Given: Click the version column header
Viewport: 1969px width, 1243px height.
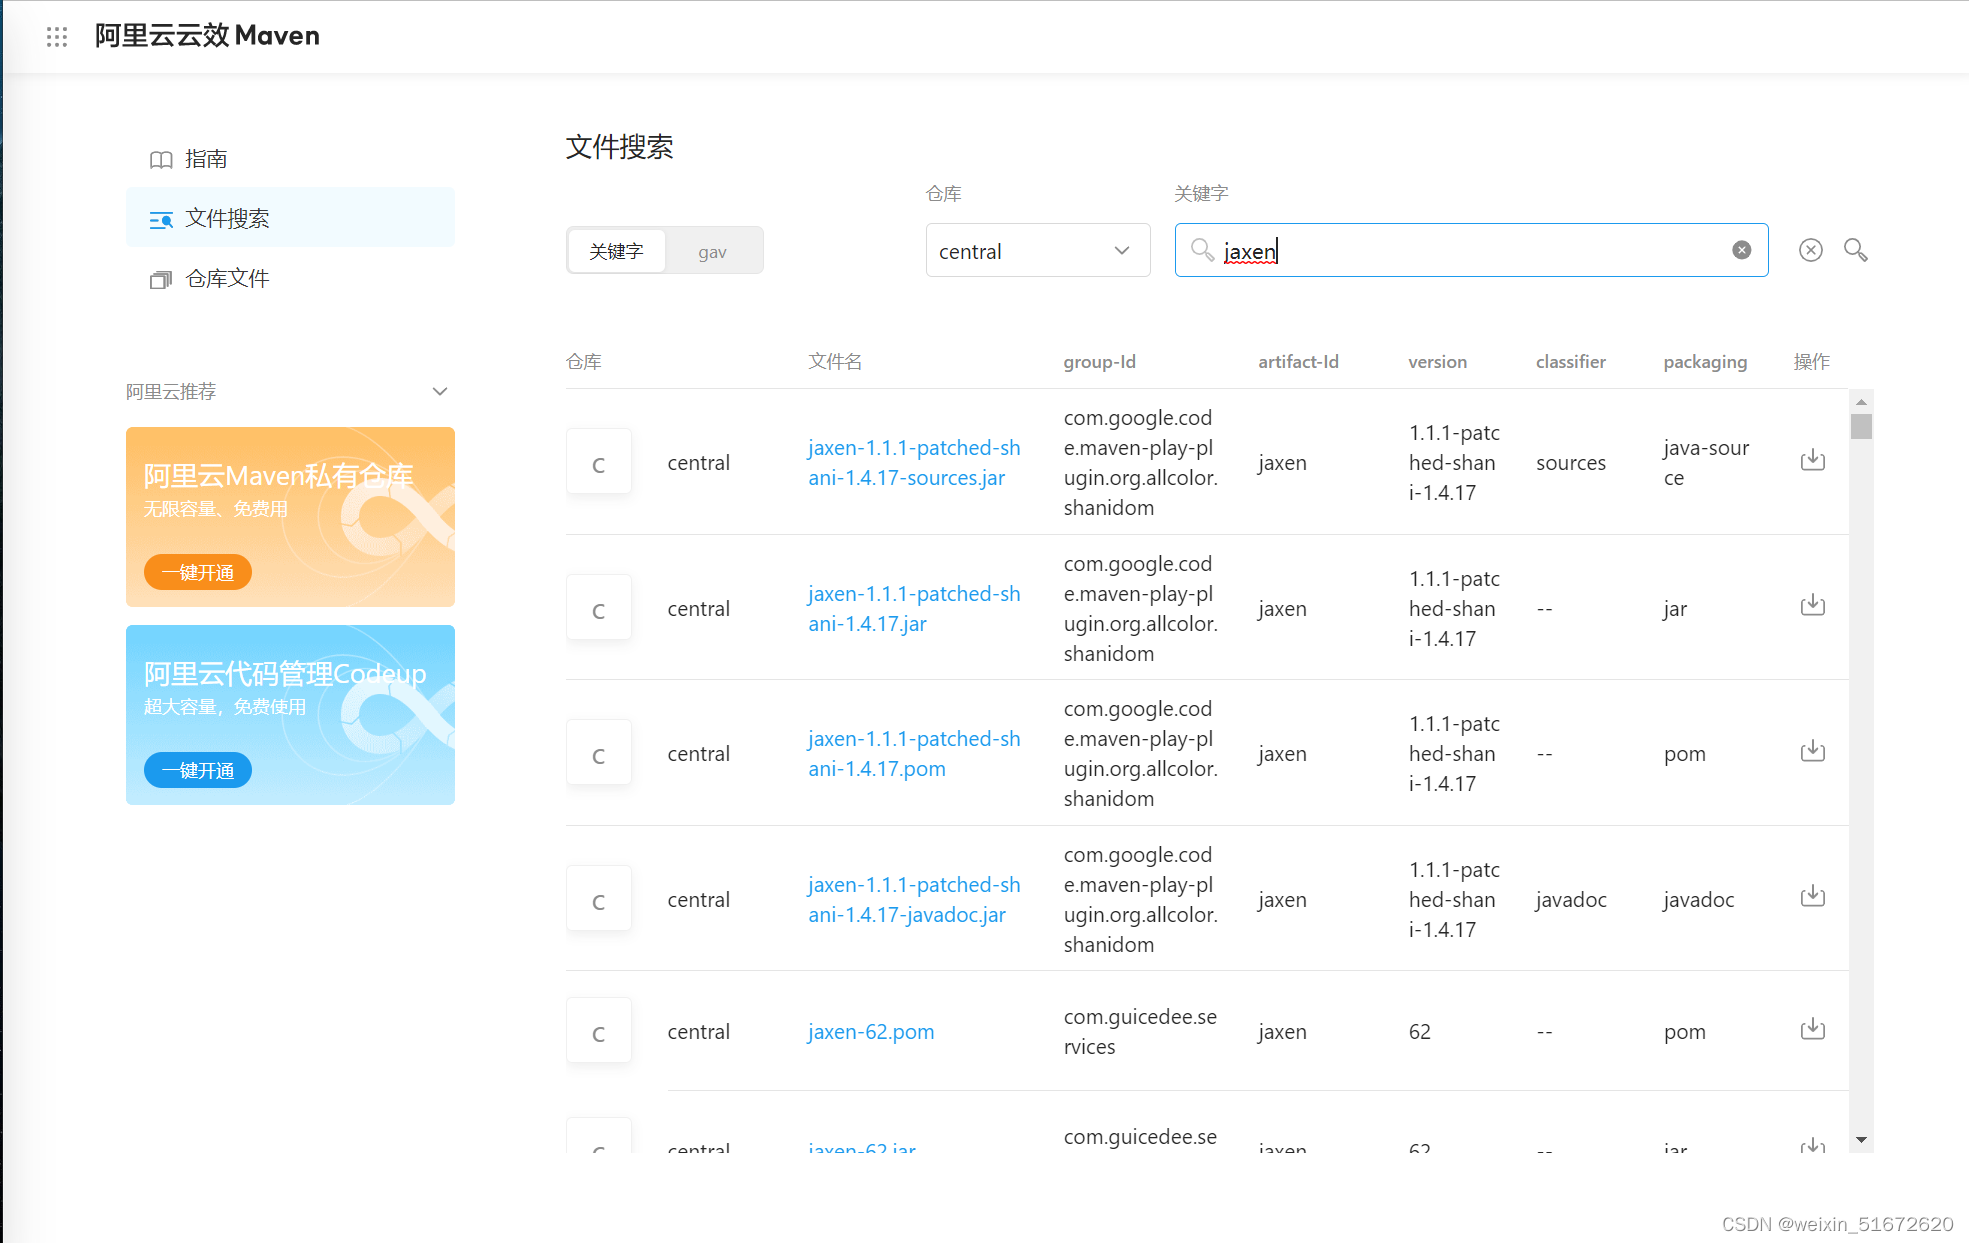Looking at the screenshot, I should click(x=1438, y=362).
